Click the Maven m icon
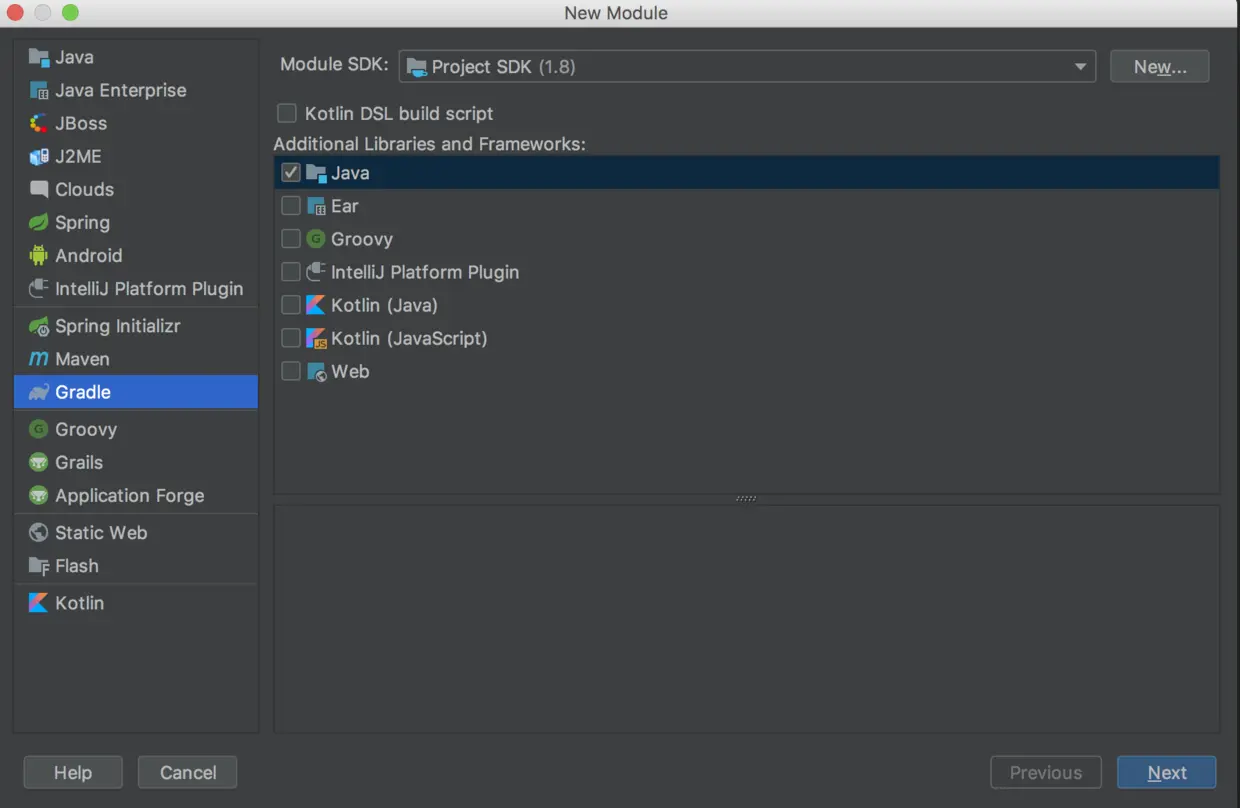This screenshot has width=1240, height=808. point(39,359)
